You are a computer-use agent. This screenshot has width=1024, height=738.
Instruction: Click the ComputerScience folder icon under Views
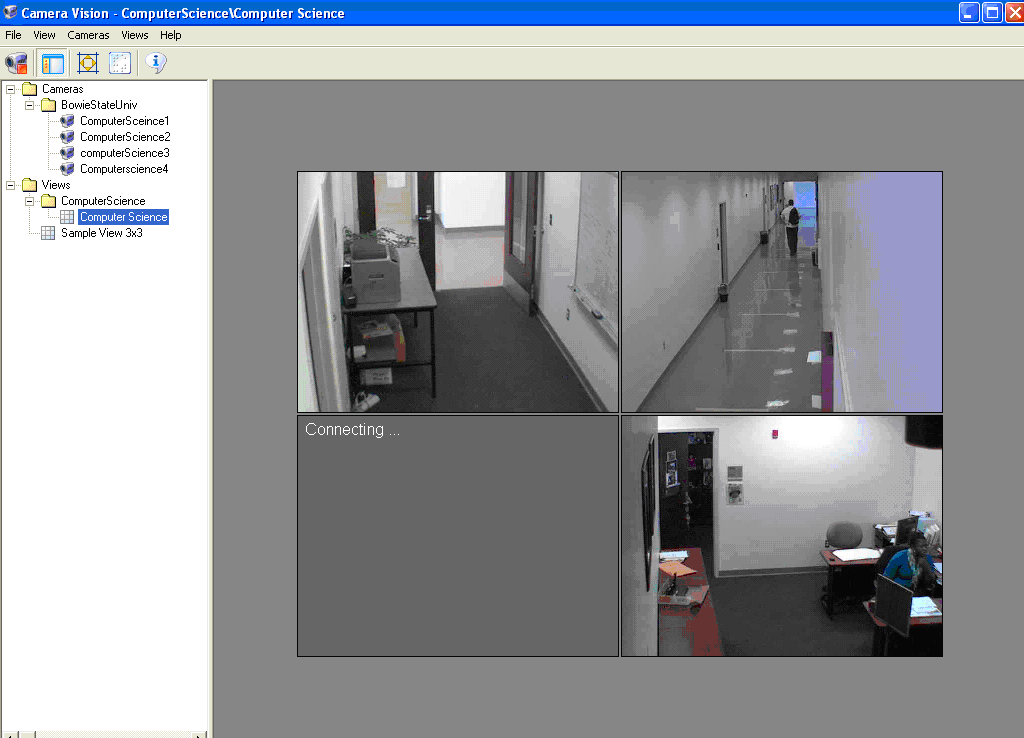[48, 201]
